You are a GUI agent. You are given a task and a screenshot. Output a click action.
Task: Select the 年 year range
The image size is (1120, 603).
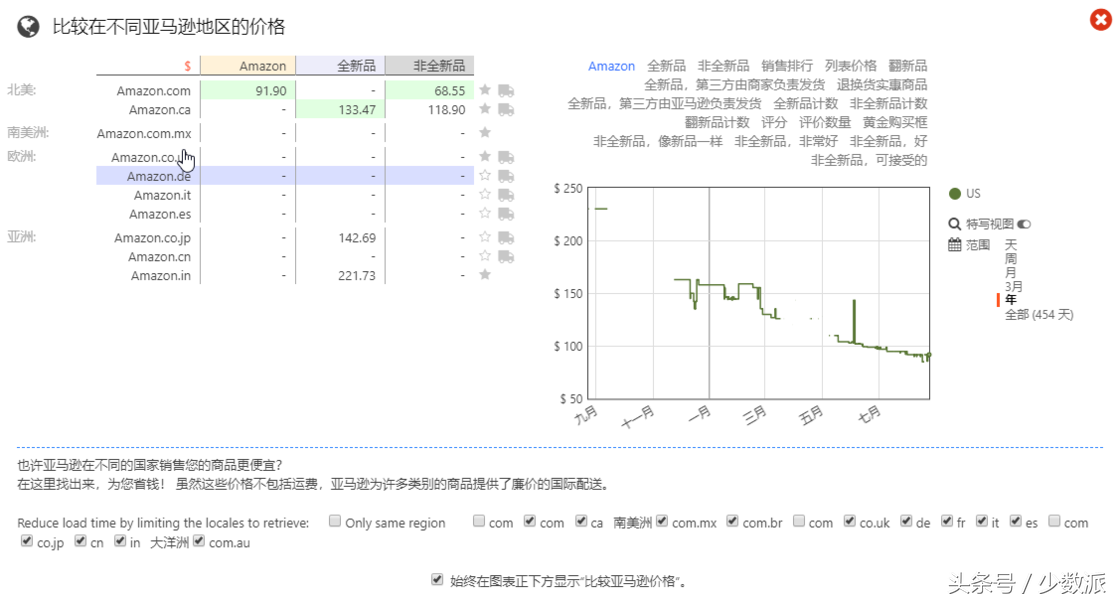coord(1011,300)
